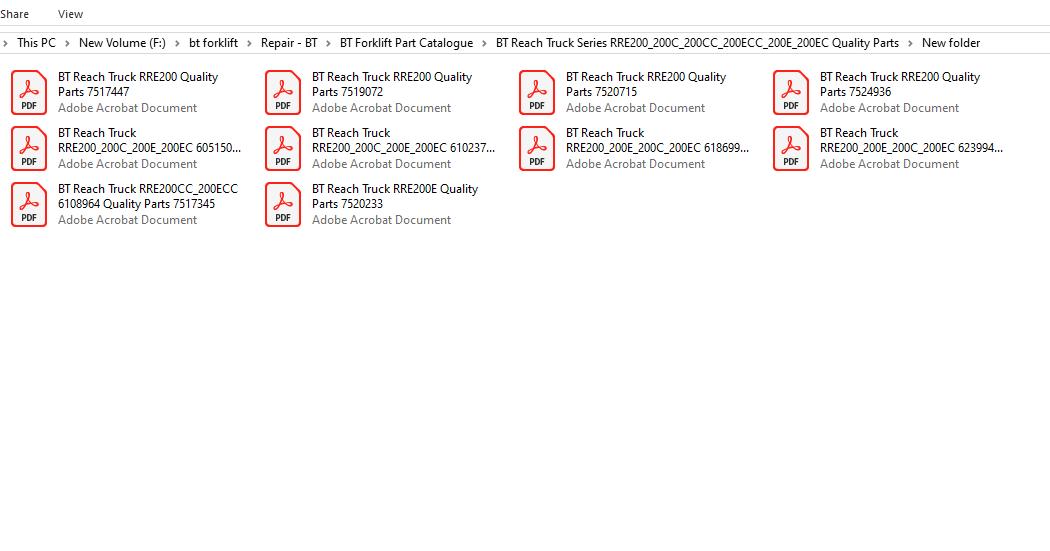Select file name 'BT Reach Truck RRE200E Quality Parts 7520233'
Image resolution: width=1050 pixels, height=551 pixels.
click(395, 196)
